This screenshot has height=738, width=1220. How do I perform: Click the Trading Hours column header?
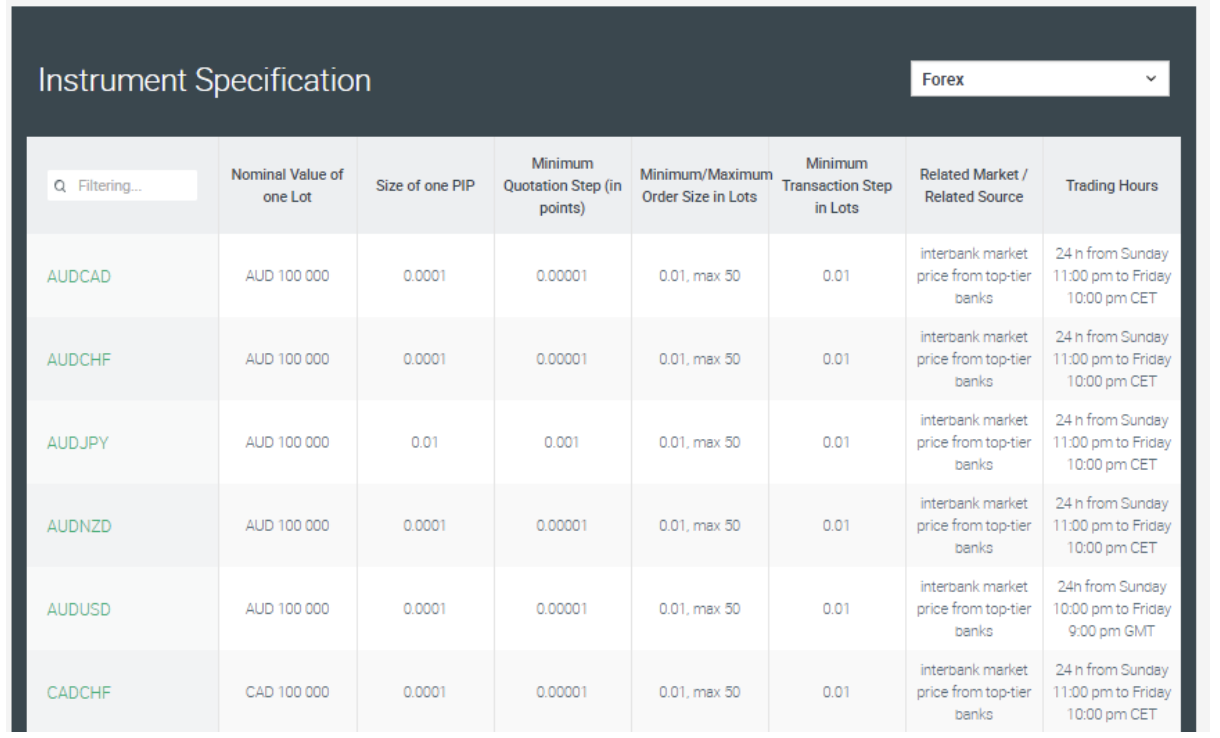1111,186
